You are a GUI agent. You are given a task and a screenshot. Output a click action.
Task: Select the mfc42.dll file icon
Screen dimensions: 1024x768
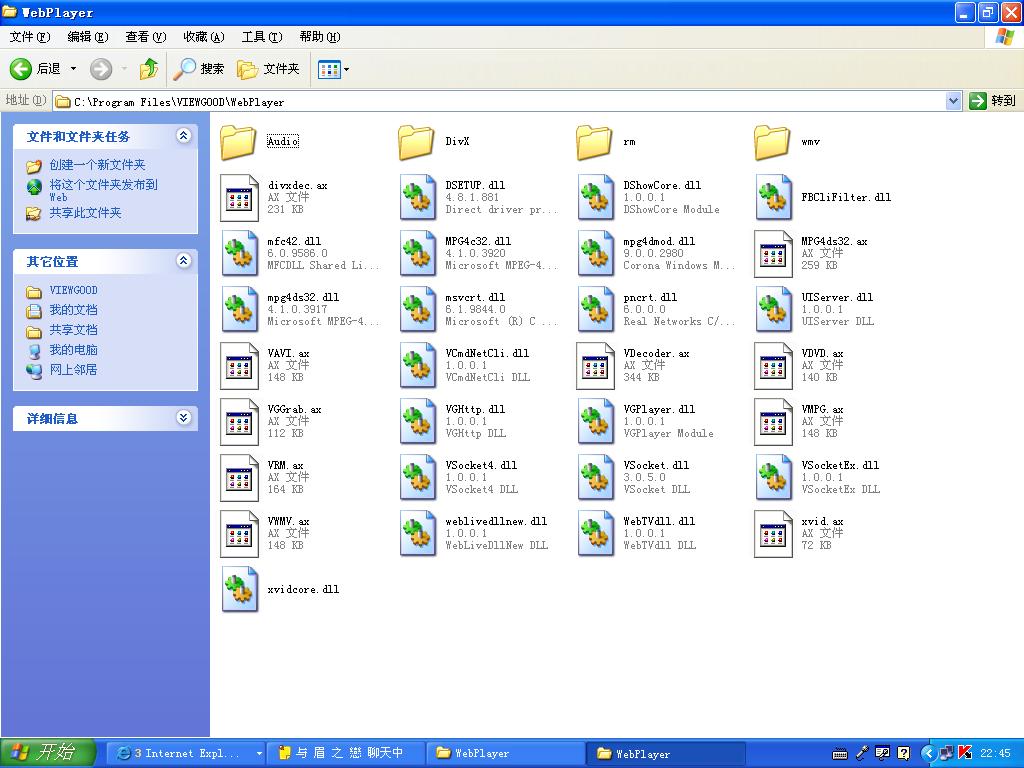tap(239, 253)
